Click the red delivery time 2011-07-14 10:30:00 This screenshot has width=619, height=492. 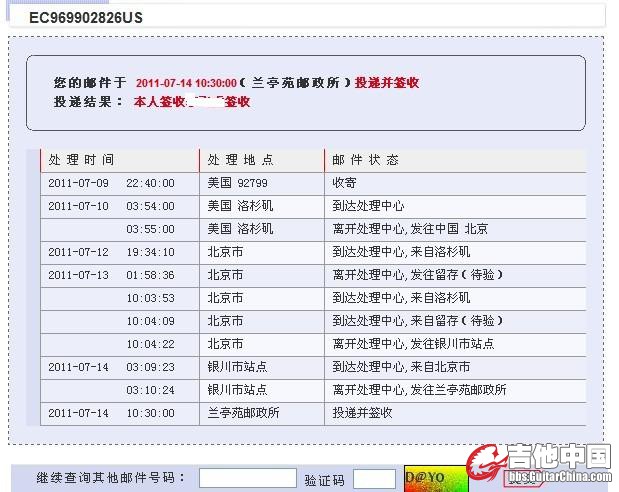pyautogui.click(x=186, y=83)
